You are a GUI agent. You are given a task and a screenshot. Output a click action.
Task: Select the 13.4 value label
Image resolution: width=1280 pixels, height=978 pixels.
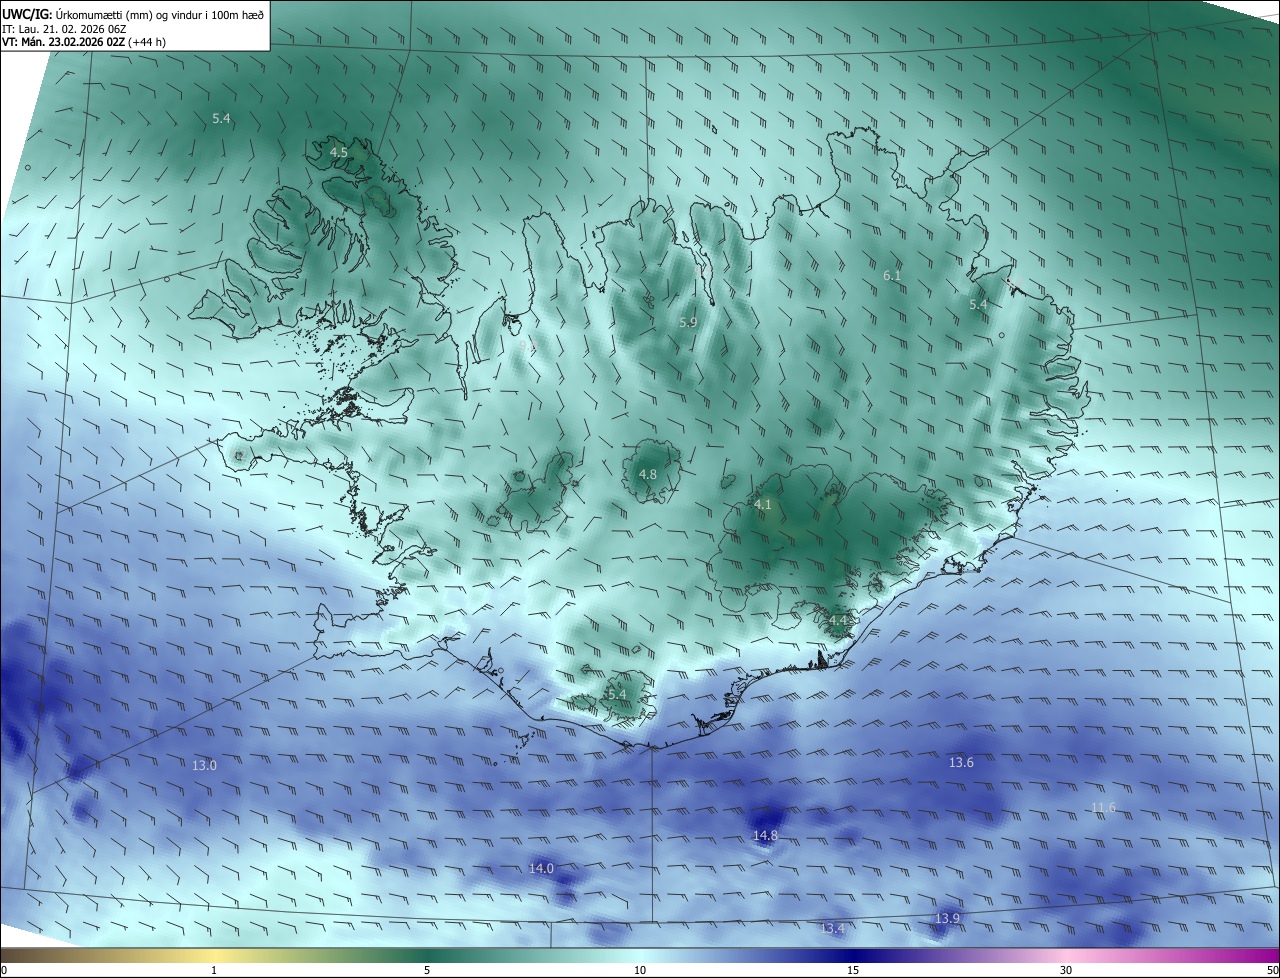832,928
